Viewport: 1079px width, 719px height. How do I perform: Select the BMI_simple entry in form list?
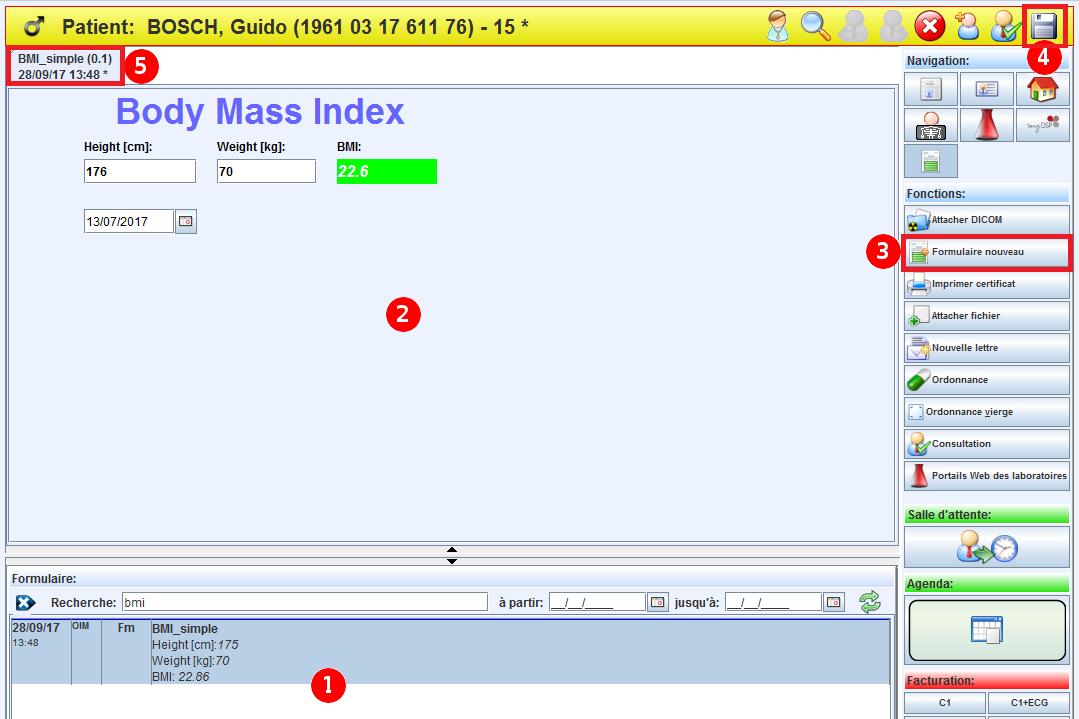[450, 651]
